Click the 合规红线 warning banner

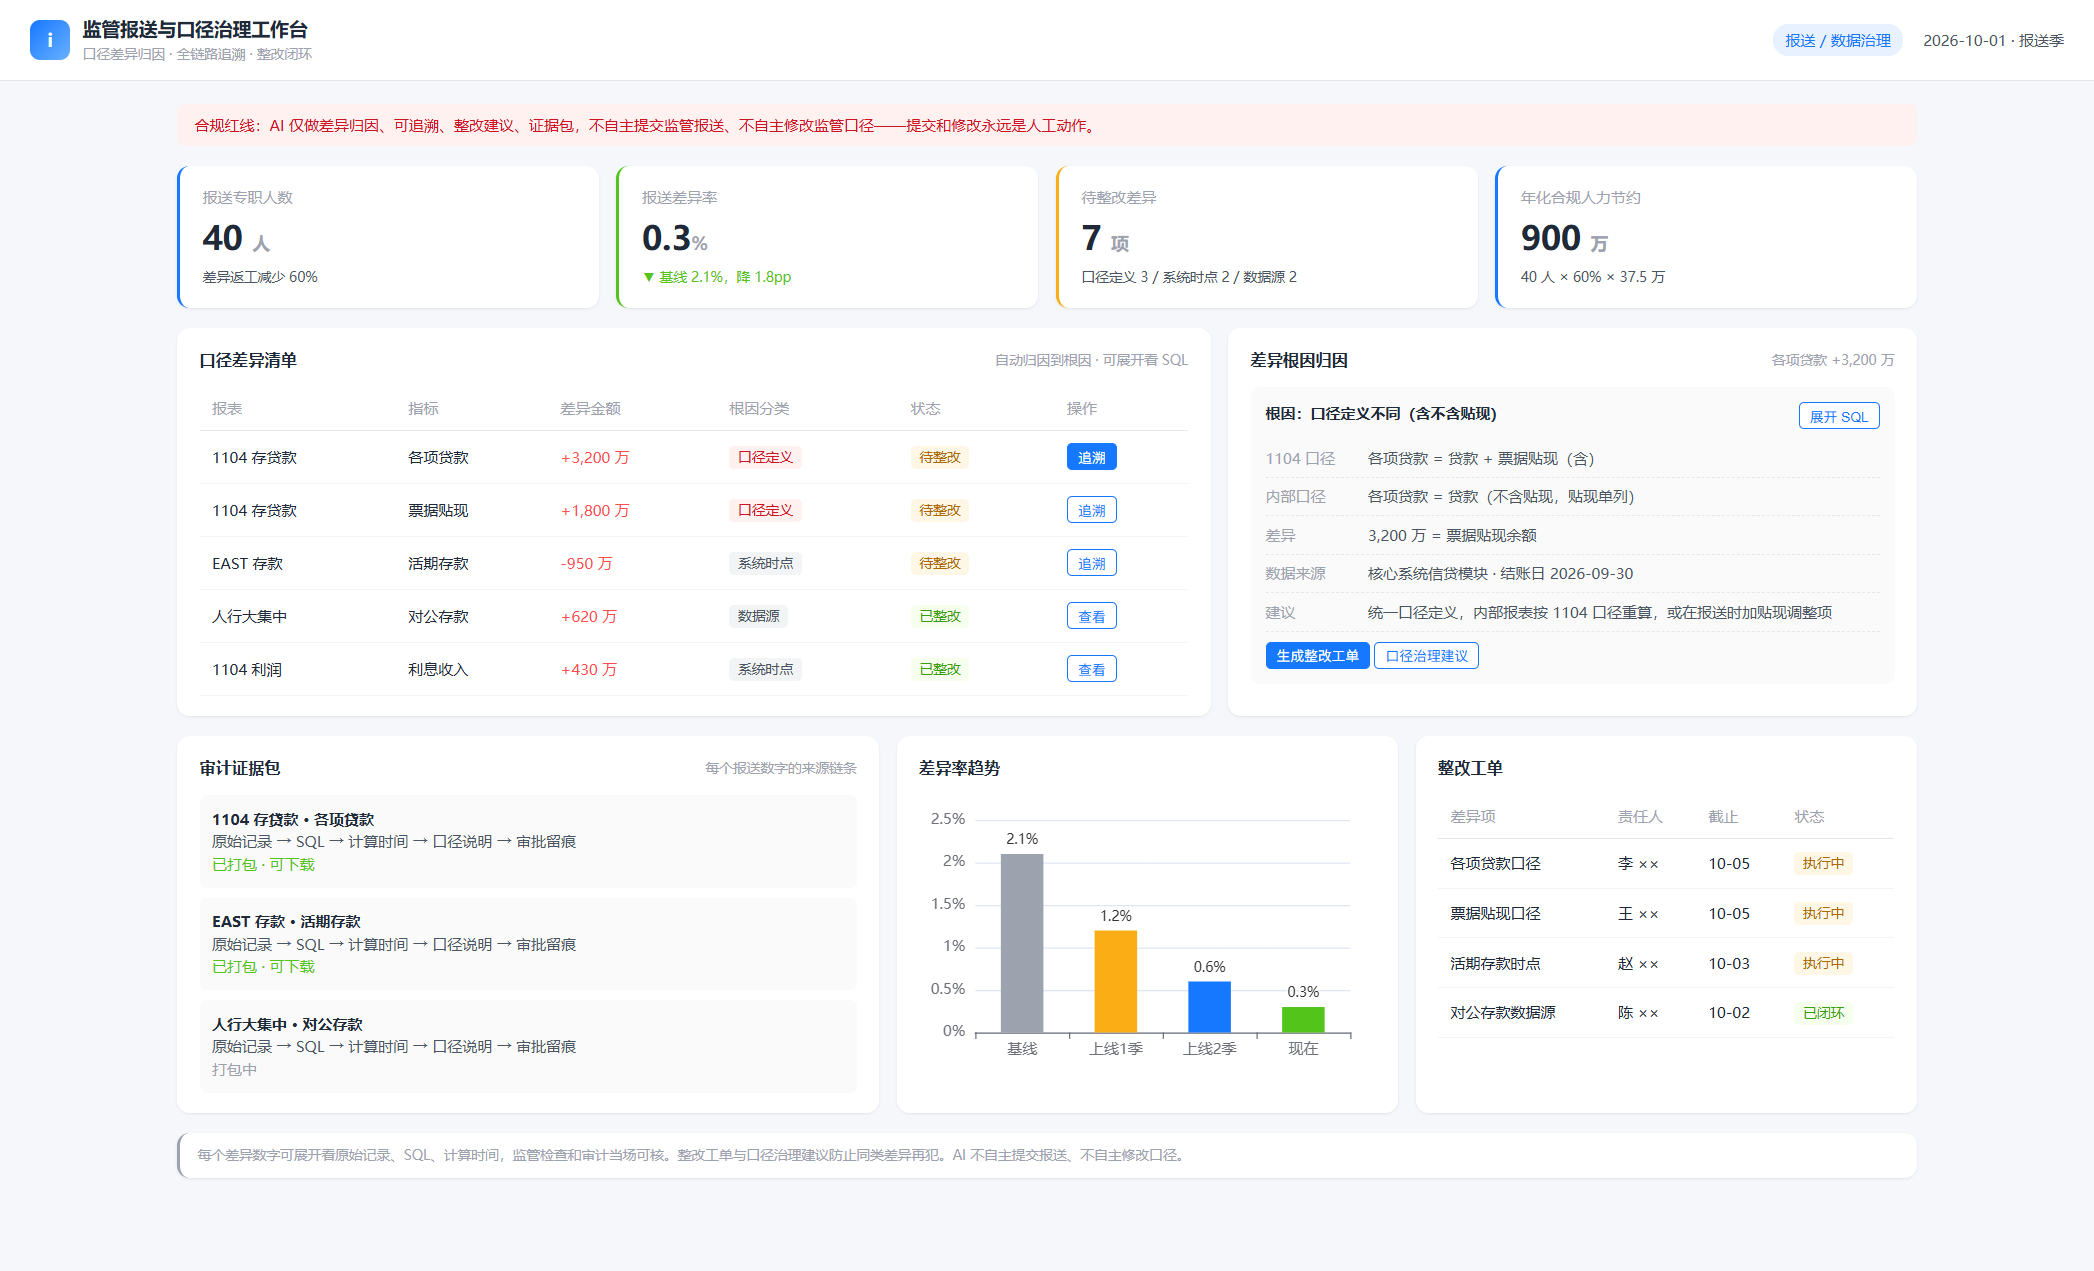click(x=1047, y=125)
